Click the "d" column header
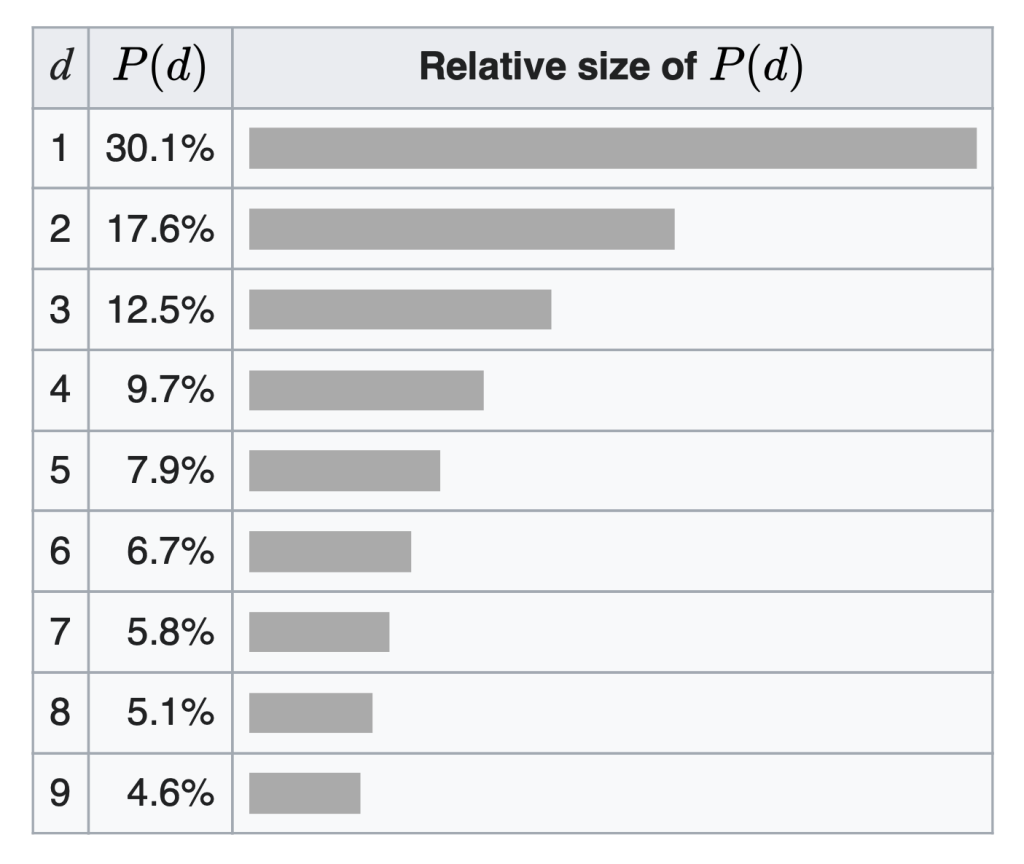Viewport: 1024px width, 864px height. click(60, 67)
